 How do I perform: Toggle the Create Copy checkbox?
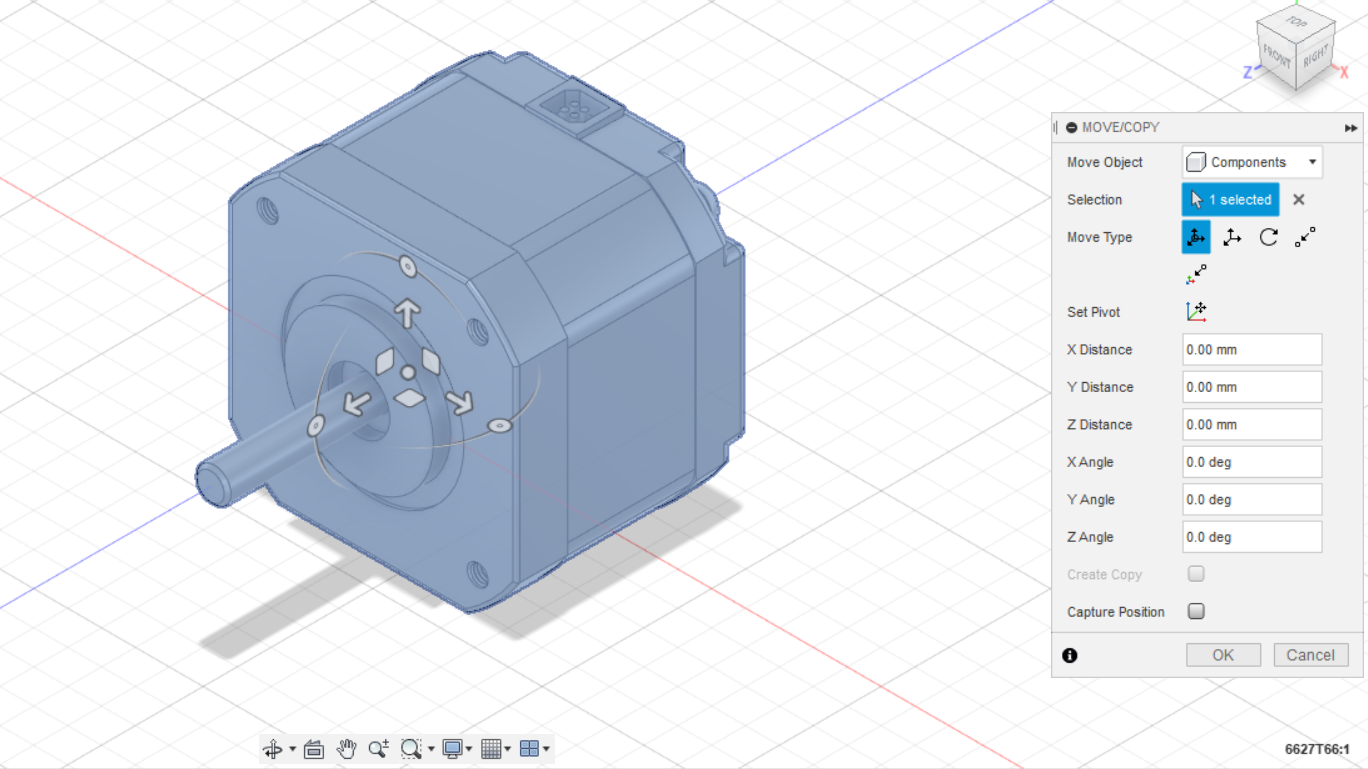click(x=1196, y=574)
